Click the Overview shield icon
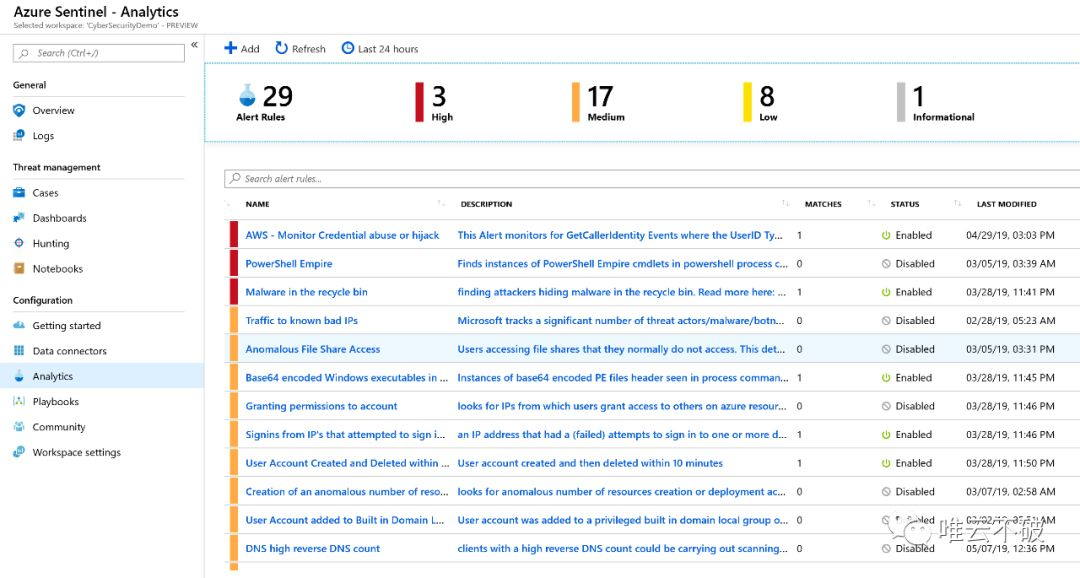This screenshot has height=578, width=1080. click(19, 110)
